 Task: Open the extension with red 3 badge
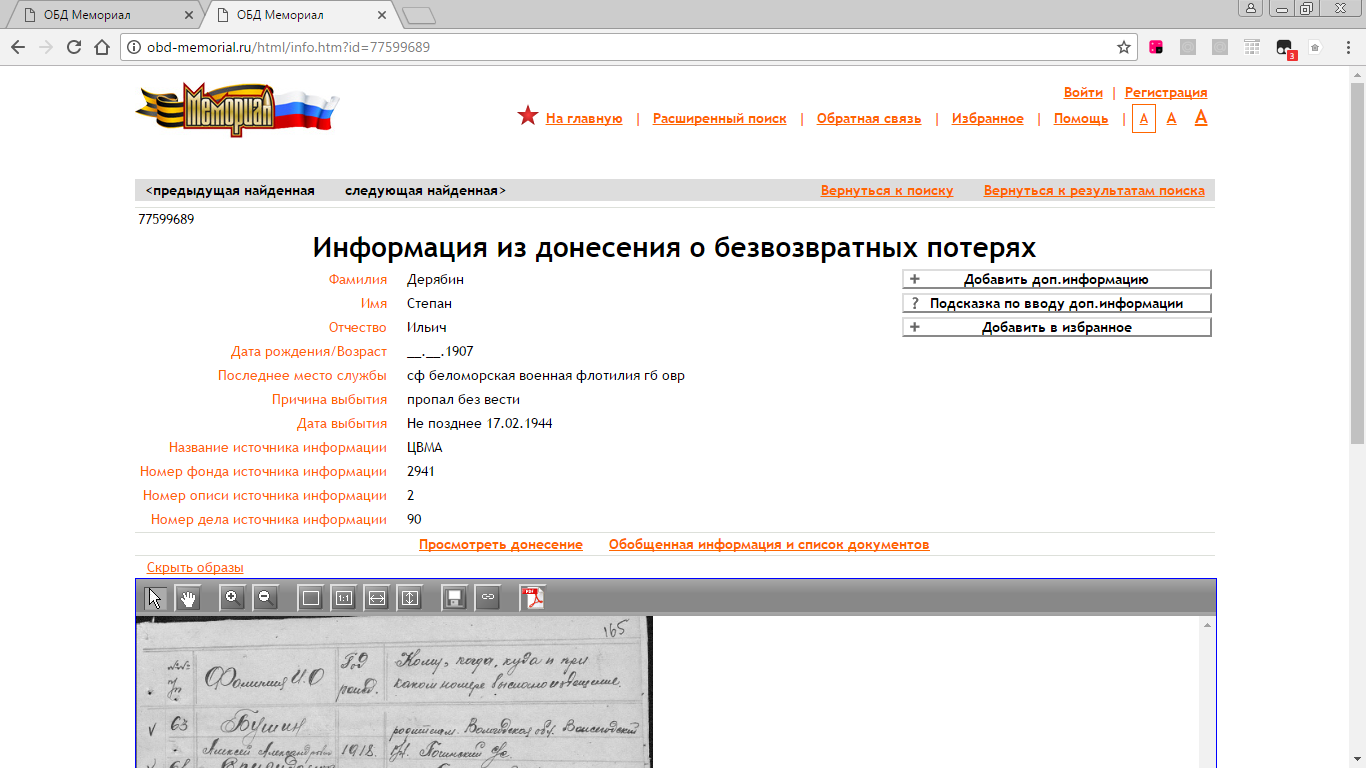pos(1286,48)
